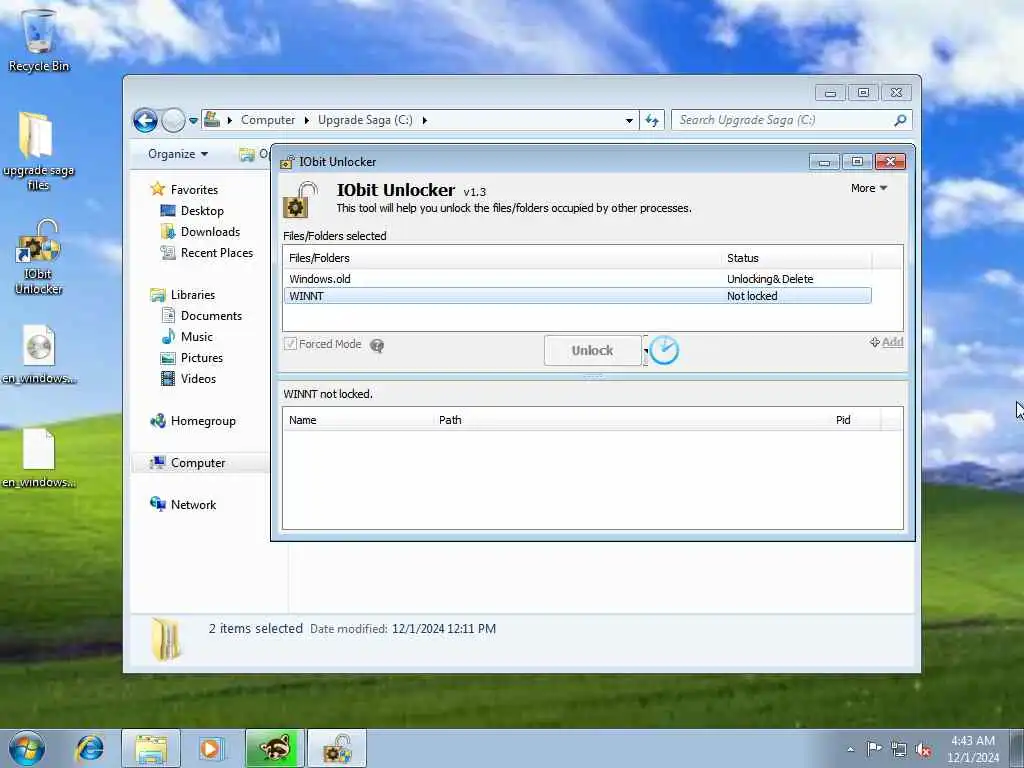Click the search magnifier icon in Explorer
This screenshot has height=768, width=1024.
900,120
